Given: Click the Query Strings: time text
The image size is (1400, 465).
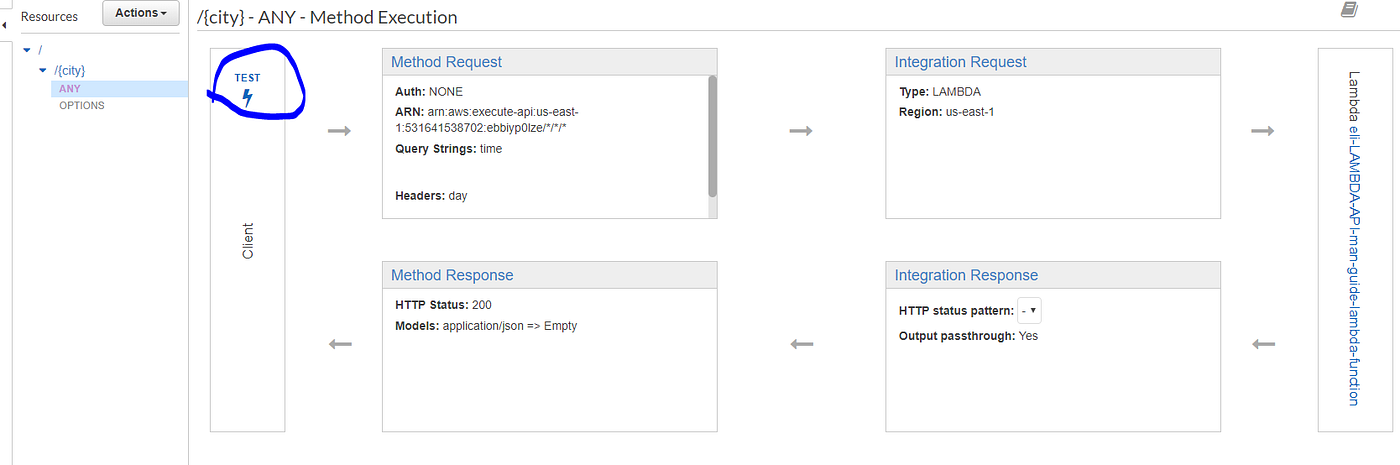Looking at the screenshot, I should (x=449, y=149).
